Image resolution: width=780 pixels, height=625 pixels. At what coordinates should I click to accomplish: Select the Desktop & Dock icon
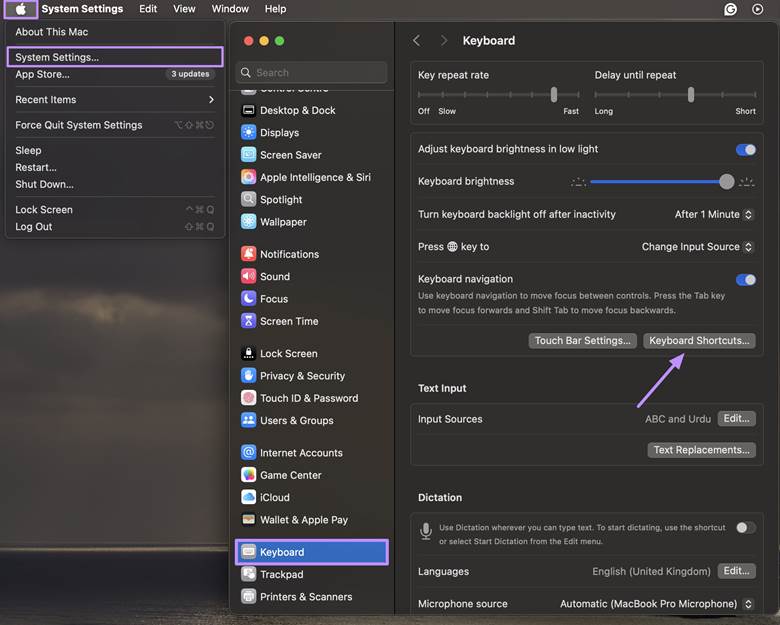coord(248,110)
